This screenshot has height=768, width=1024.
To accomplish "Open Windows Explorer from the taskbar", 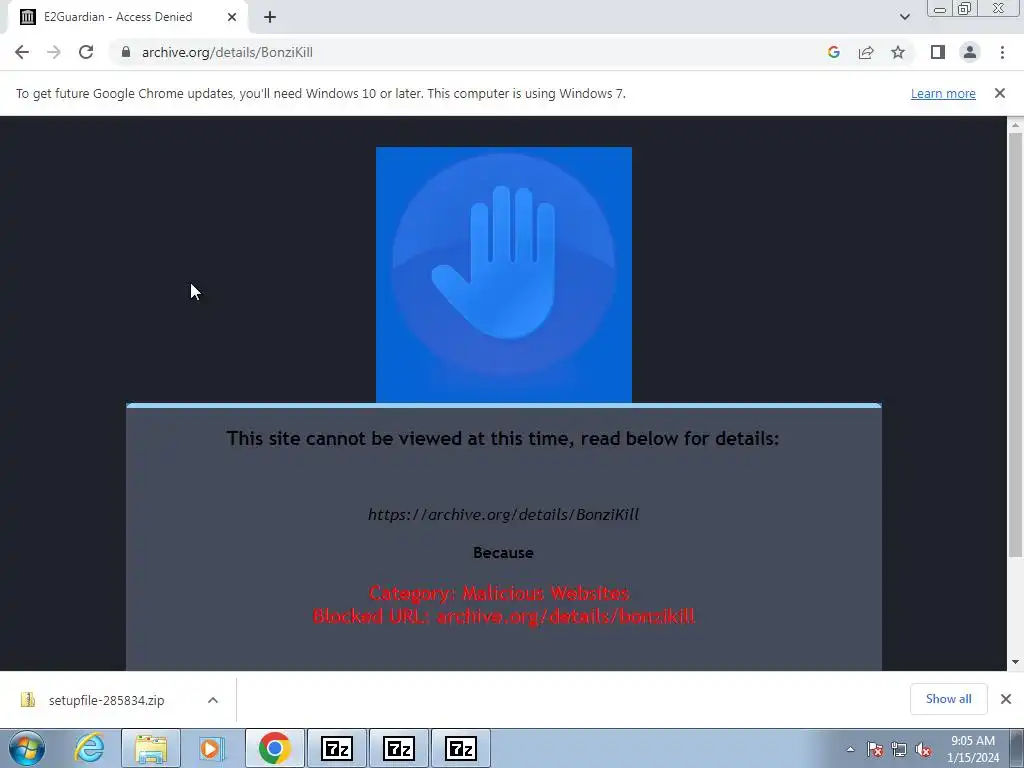I will (x=151, y=748).
